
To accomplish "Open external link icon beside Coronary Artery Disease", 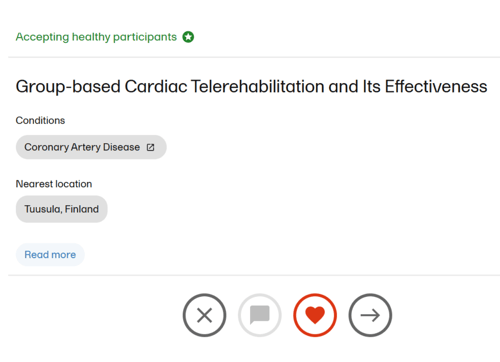I will [x=150, y=147].
